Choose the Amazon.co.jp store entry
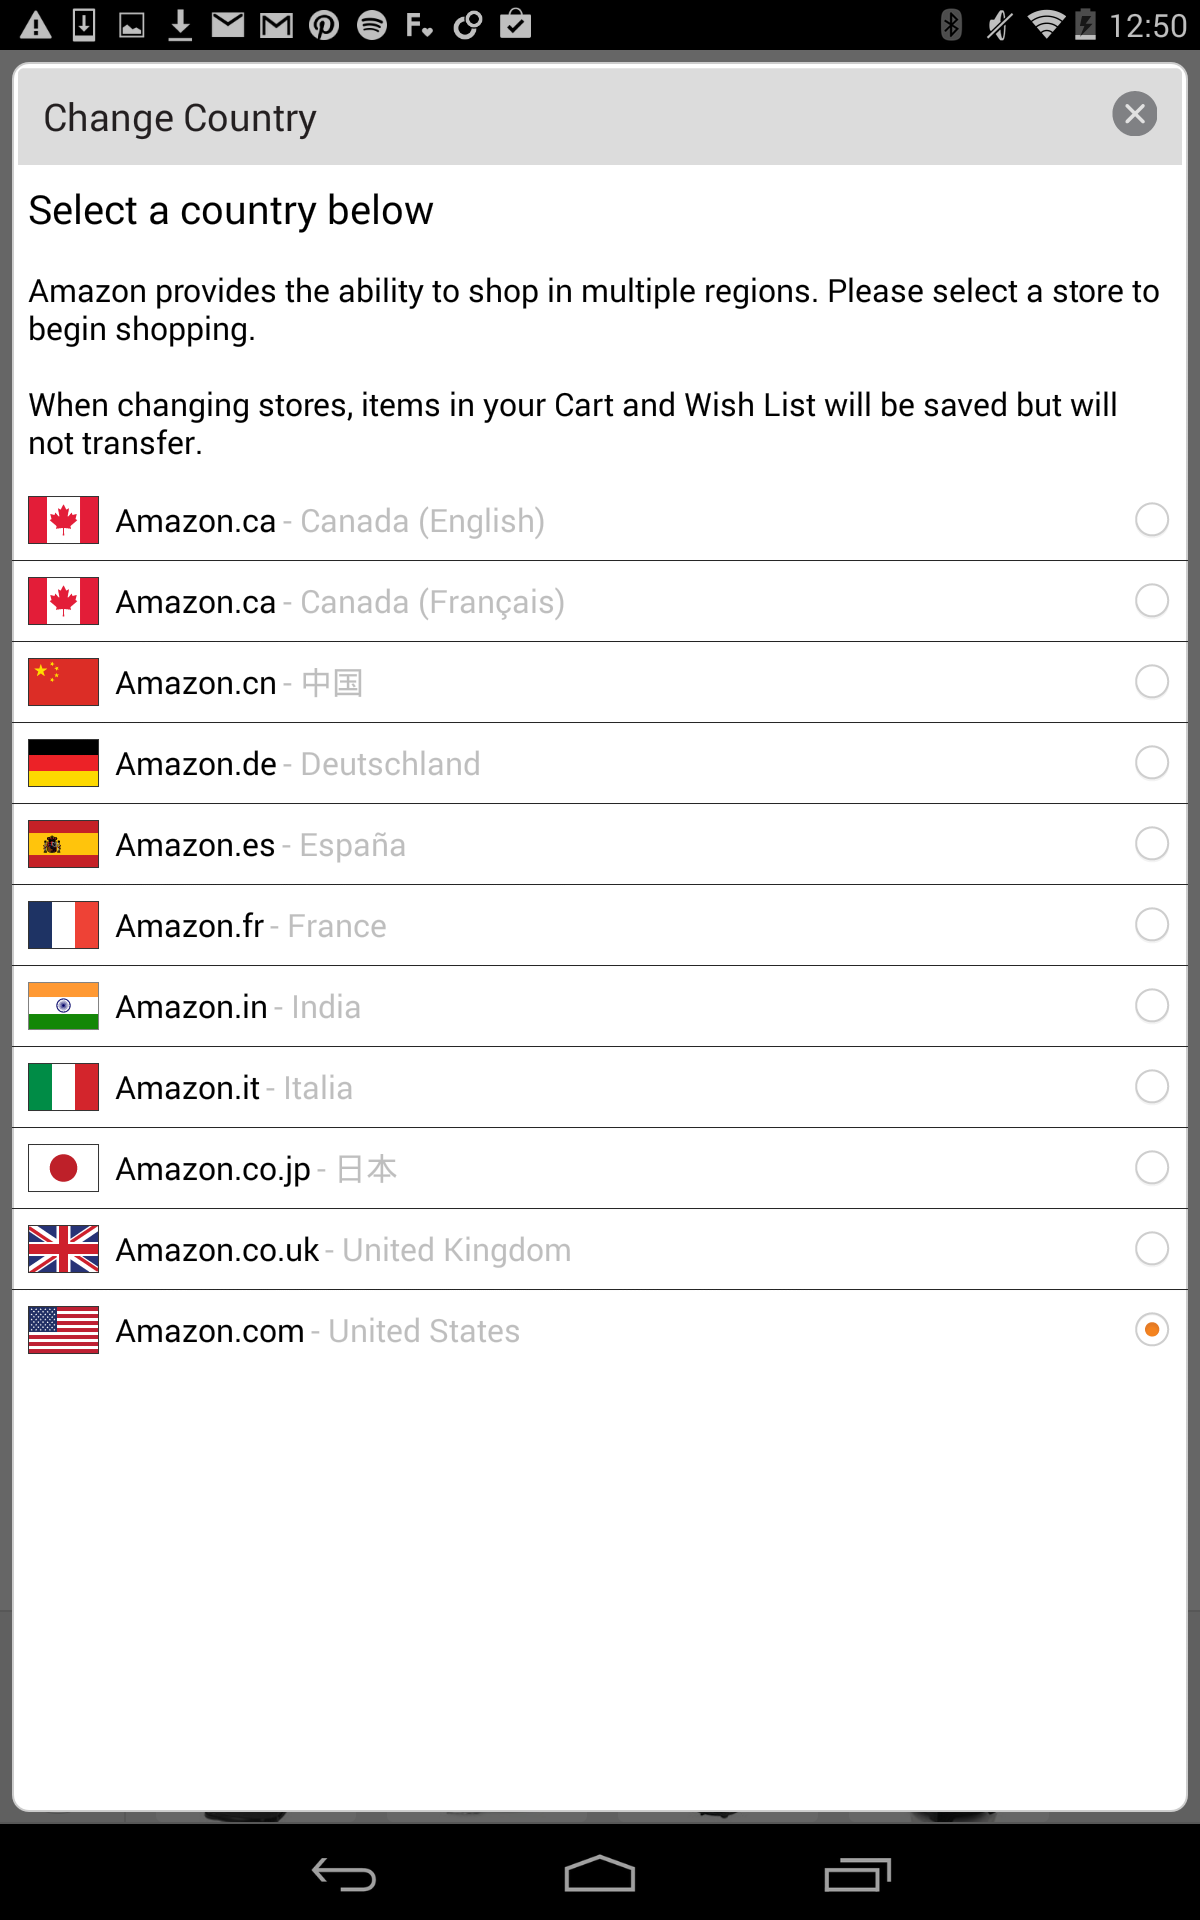1200x1920 pixels. pyautogui.click(x=256, y=1169)
